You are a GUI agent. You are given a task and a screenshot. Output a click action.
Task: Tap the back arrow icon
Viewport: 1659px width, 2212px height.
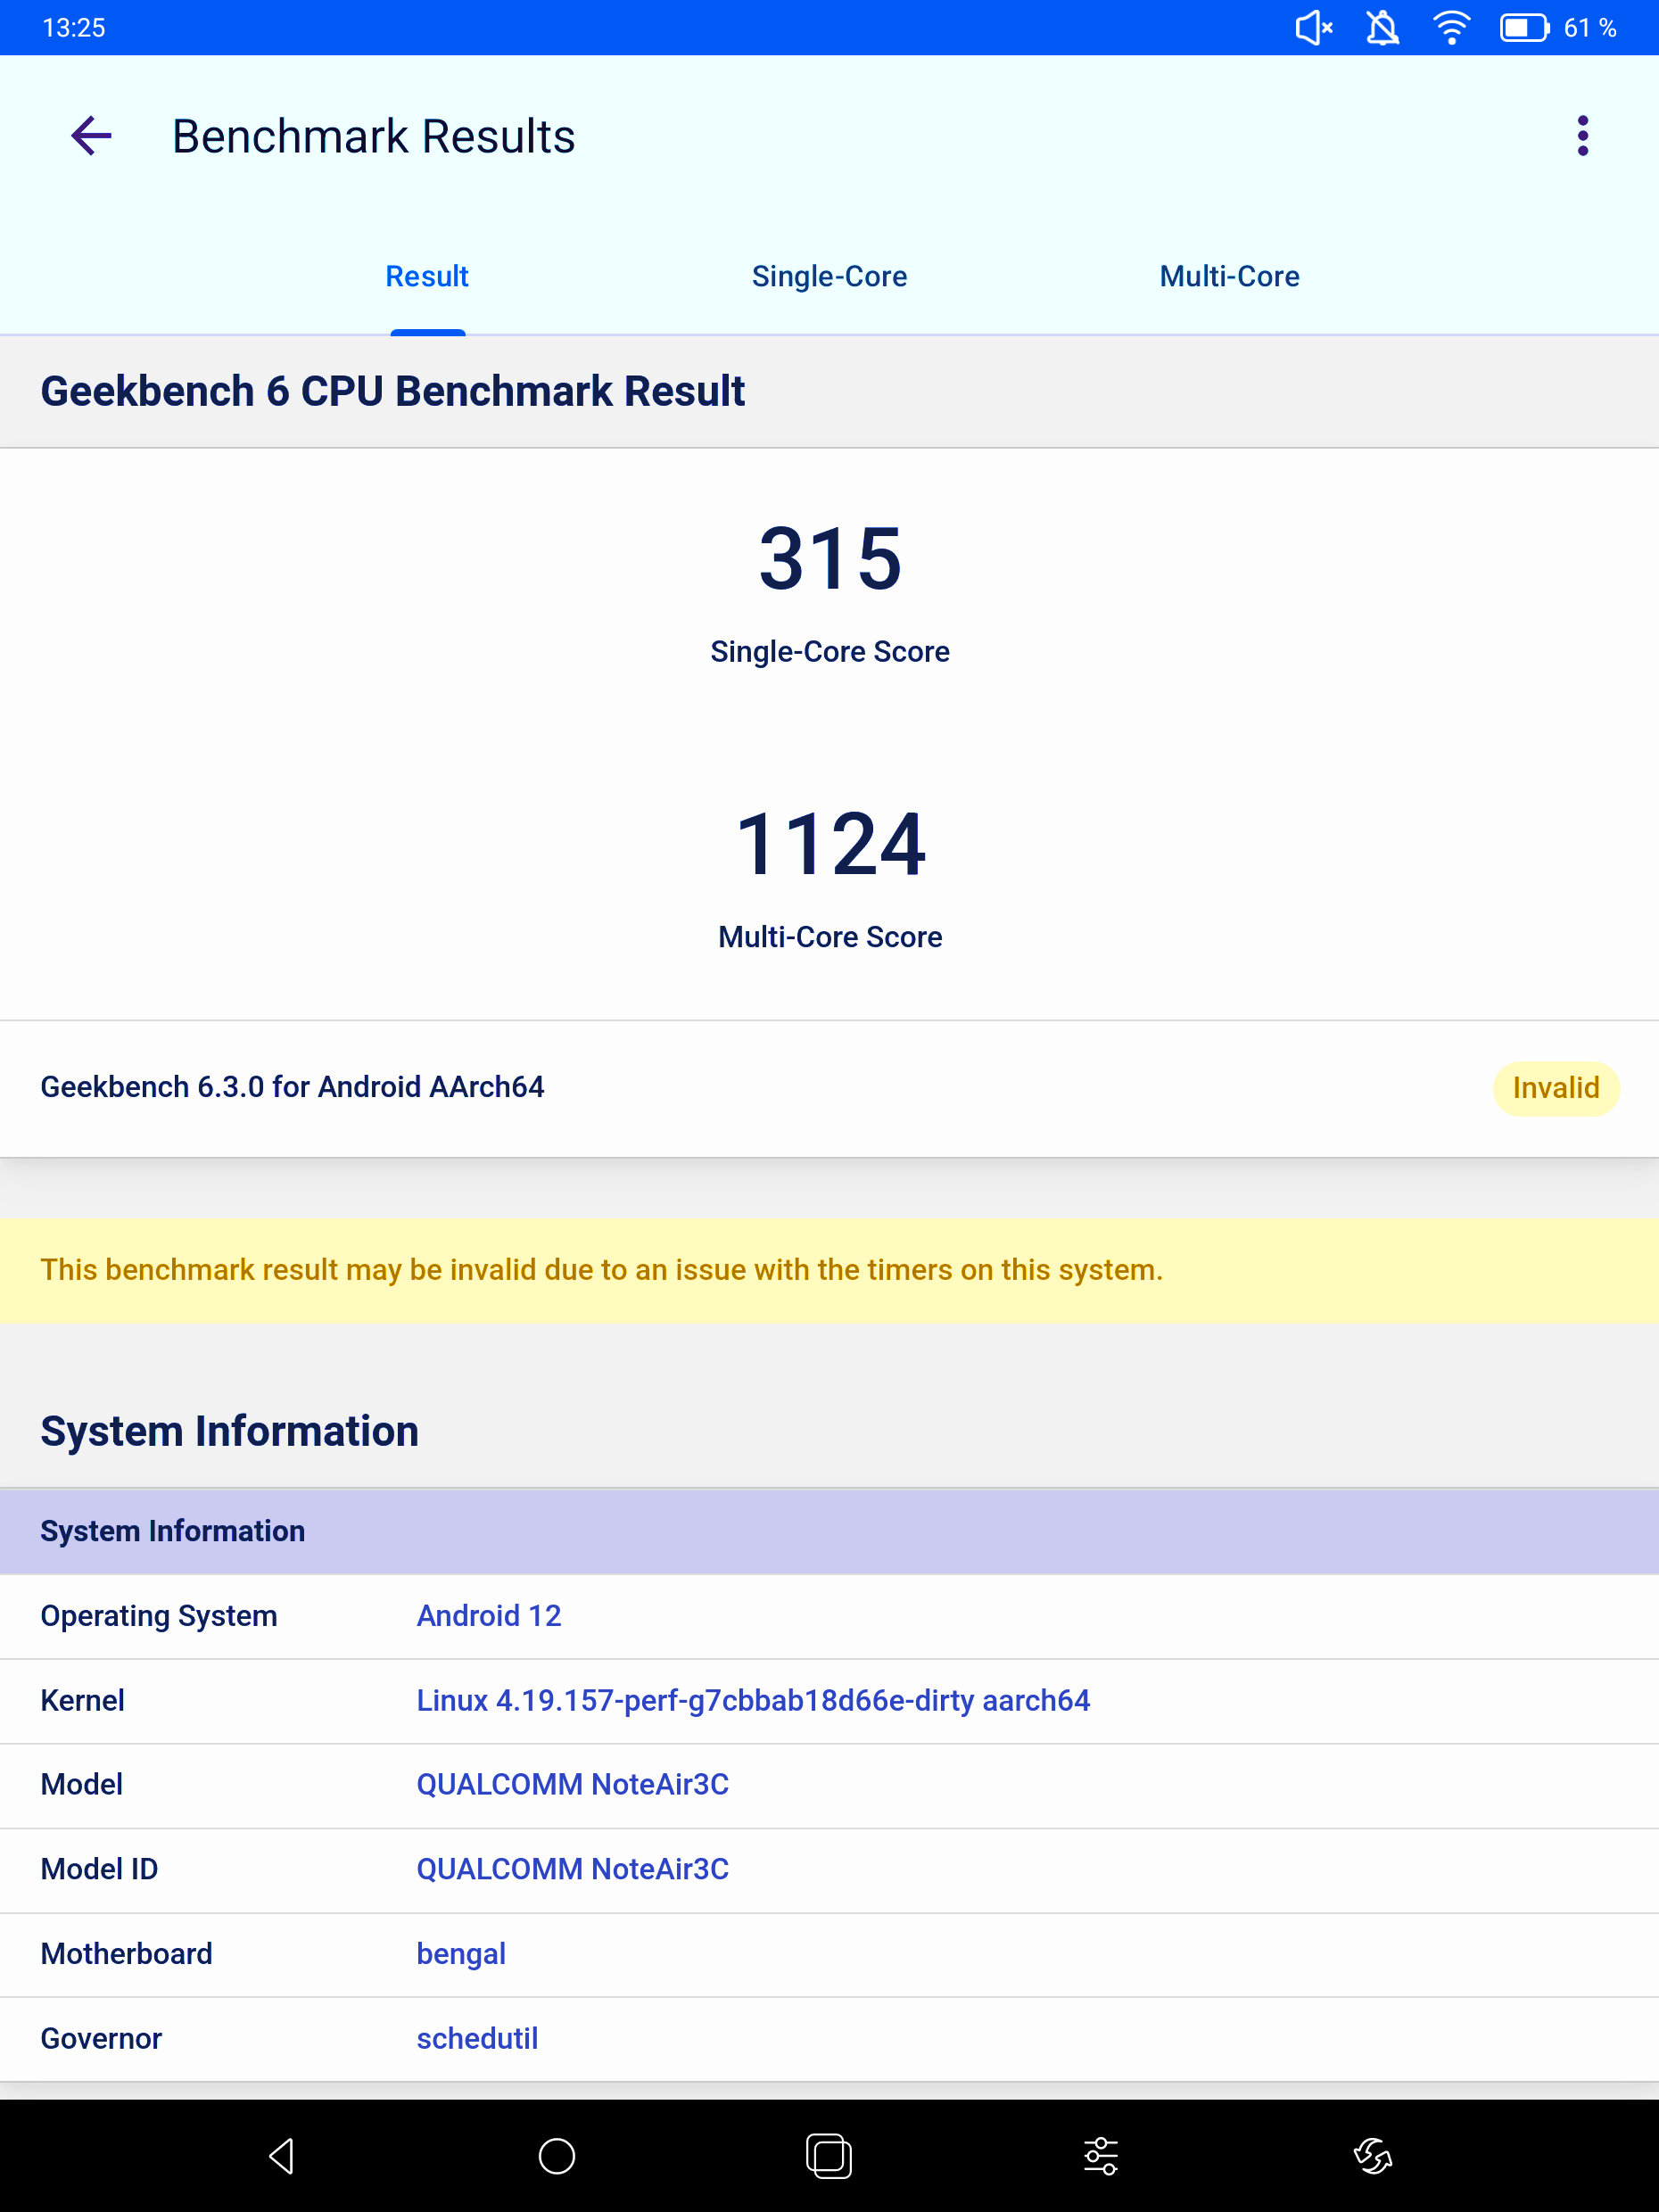point(91,136)
